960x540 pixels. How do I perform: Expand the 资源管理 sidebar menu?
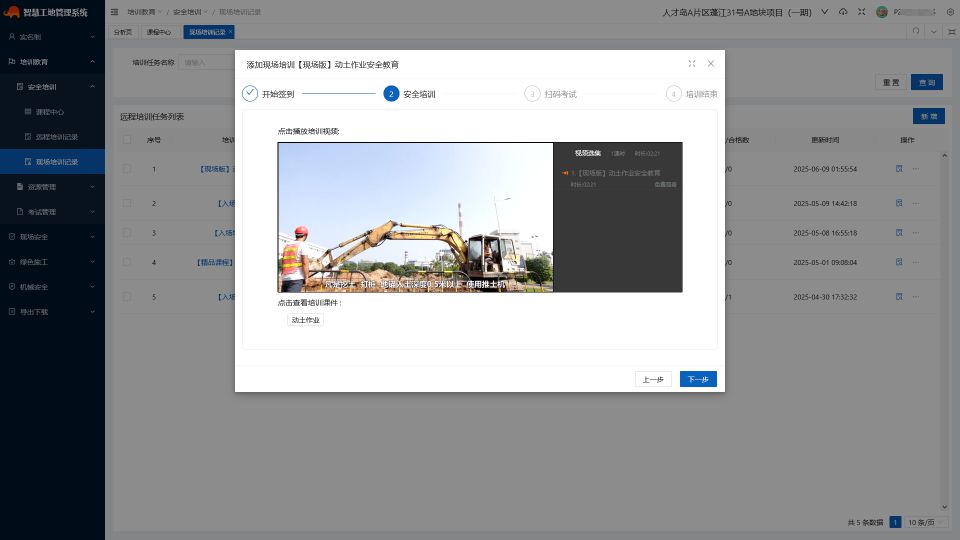coord(52,187)
